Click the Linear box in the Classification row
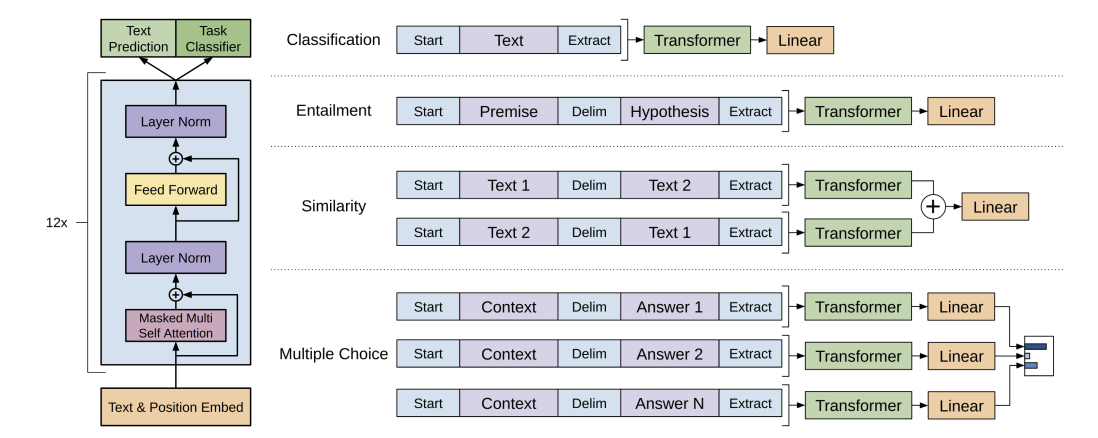The image size is (1098, 438). coord(800,40)
